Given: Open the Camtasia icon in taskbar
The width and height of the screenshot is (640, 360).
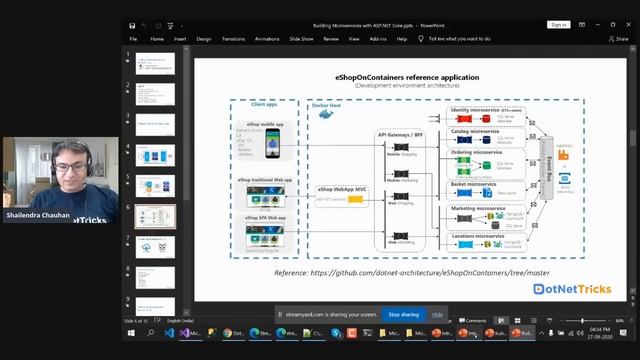Looking at the screenshot, I should pyautogui.click(x=351, y=333).
